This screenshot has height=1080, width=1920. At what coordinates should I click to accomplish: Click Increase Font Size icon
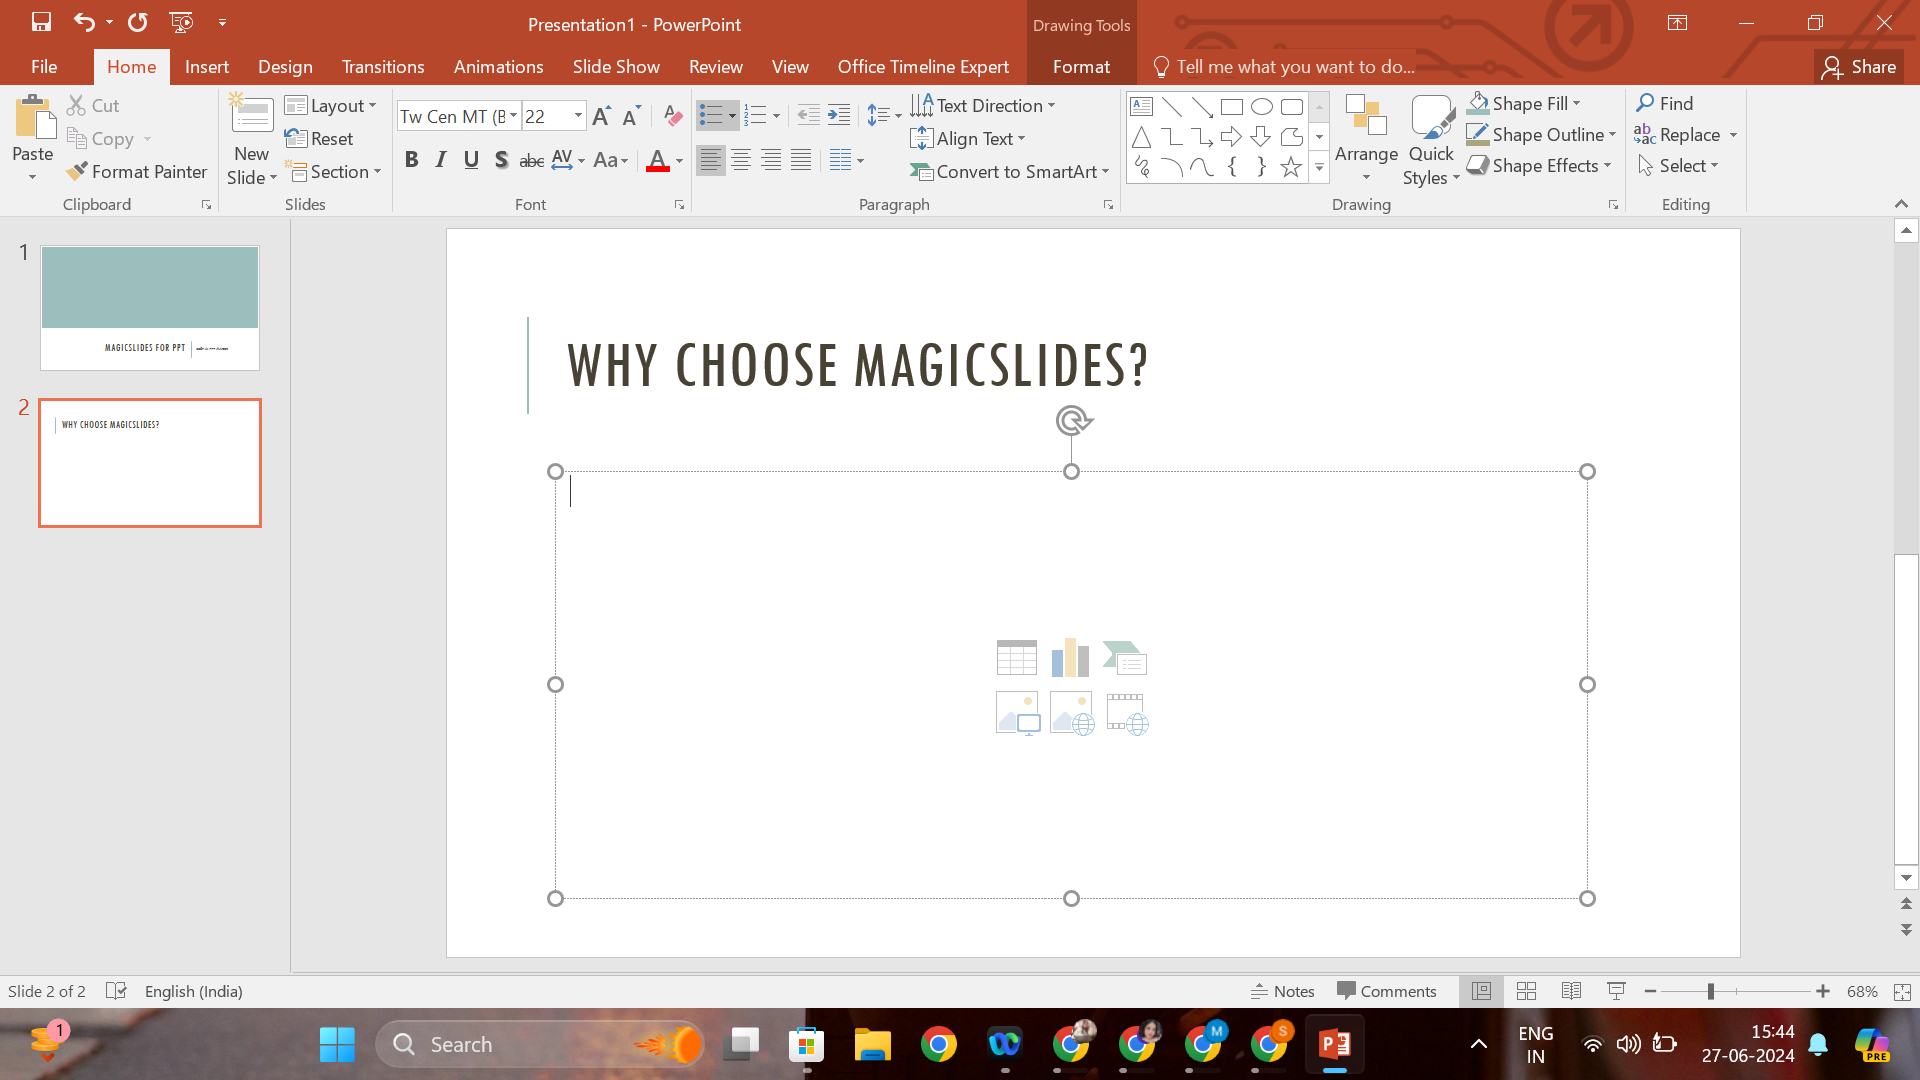601,117
